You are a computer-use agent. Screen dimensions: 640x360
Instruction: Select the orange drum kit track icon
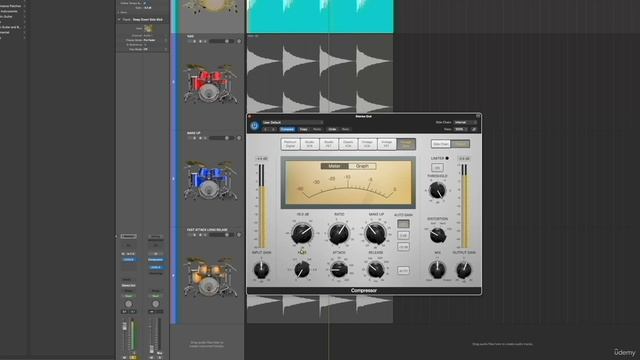tap(210, 277)
